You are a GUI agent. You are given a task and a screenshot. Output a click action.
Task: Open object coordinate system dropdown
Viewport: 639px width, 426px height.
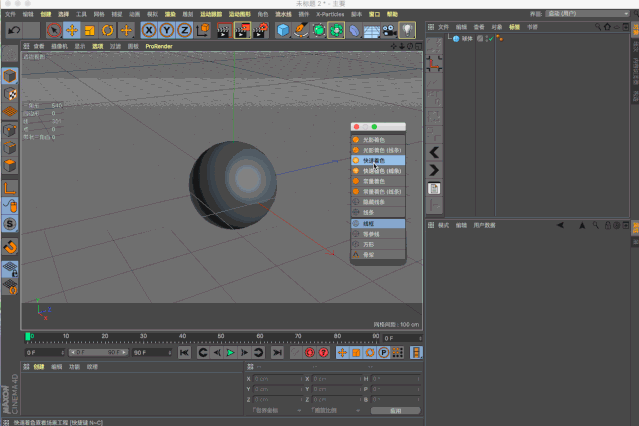[276, 411]
